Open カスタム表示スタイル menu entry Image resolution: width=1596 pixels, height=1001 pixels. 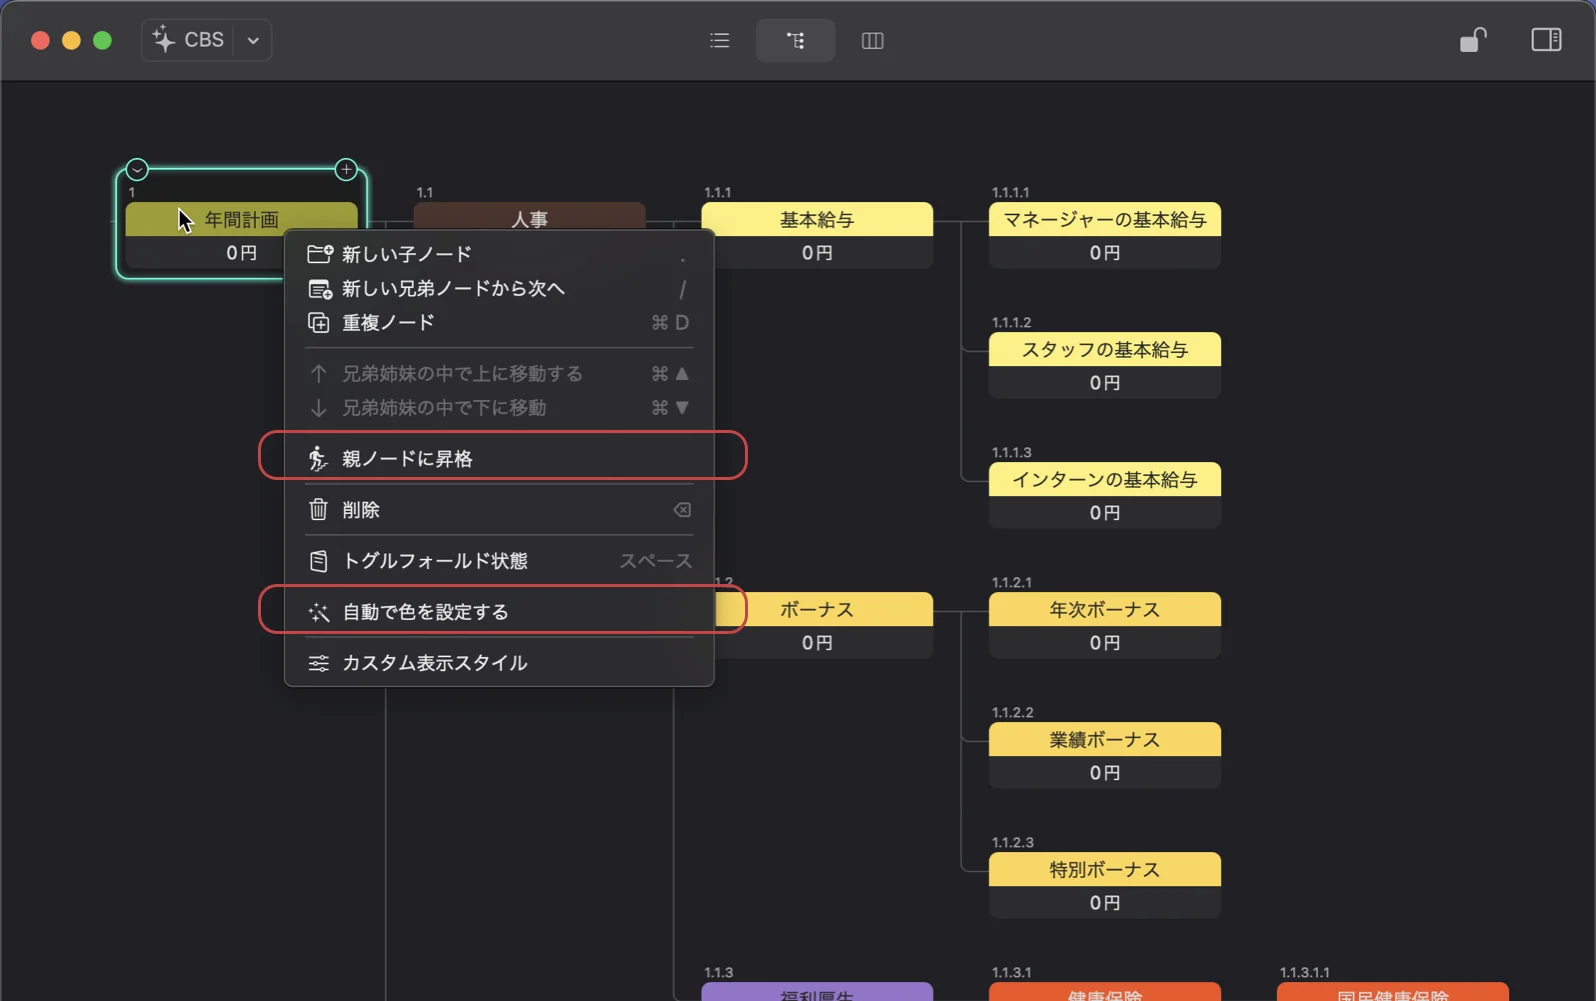(x=499, y=662)
